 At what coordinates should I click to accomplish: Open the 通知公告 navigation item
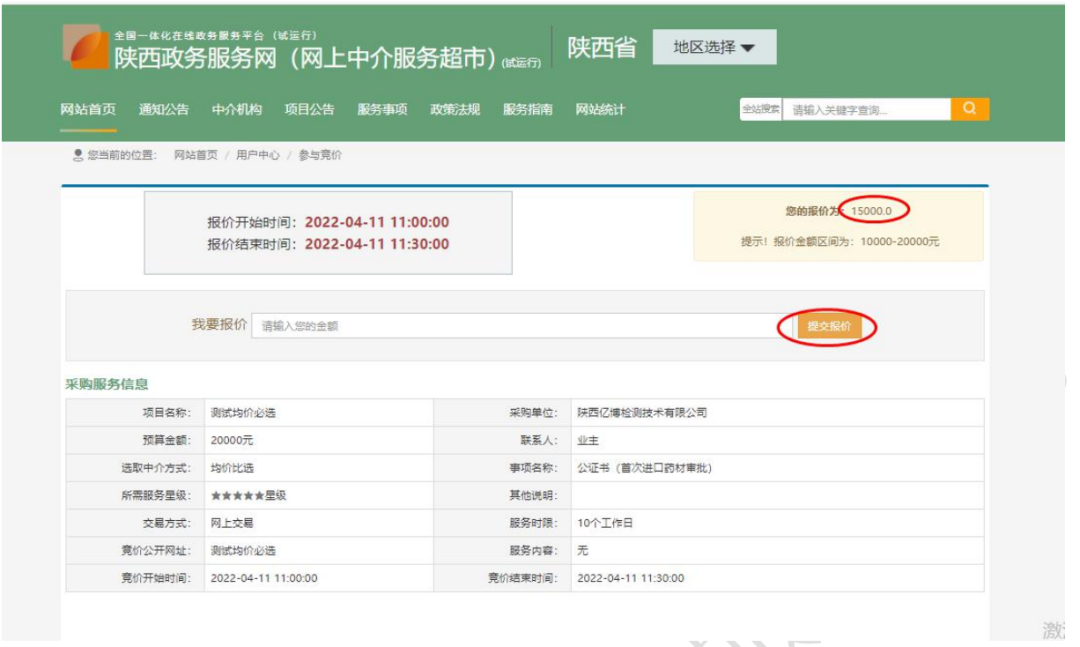click(163, 109)
